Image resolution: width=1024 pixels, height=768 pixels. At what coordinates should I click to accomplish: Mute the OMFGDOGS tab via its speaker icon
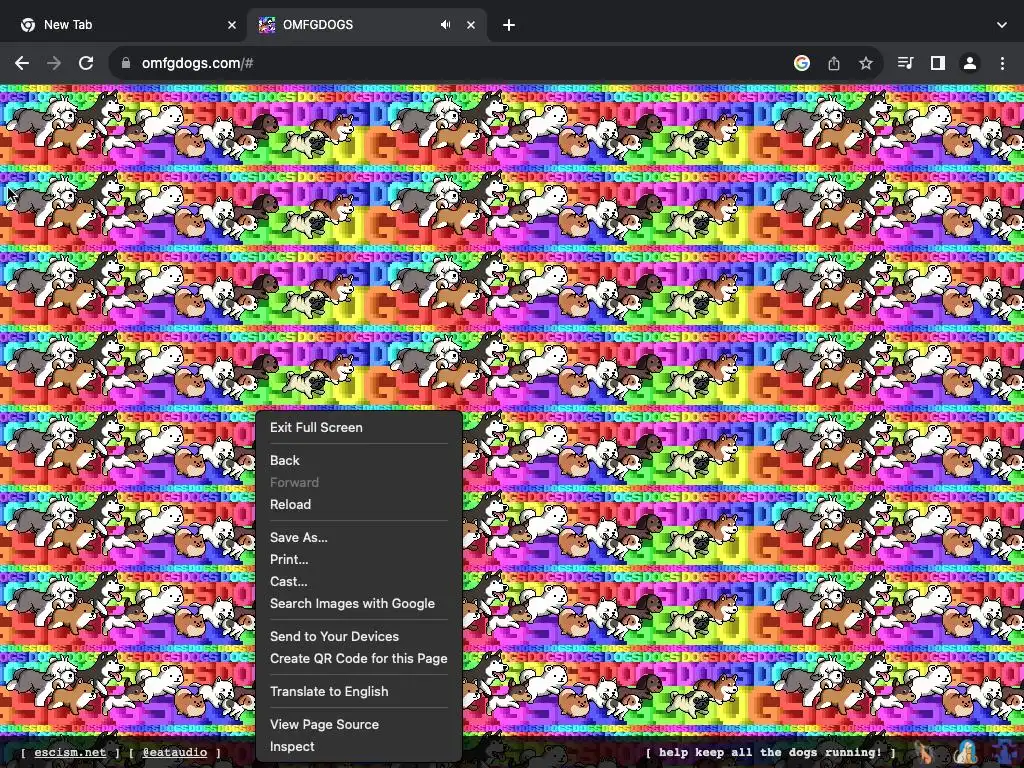pos(445,25)
